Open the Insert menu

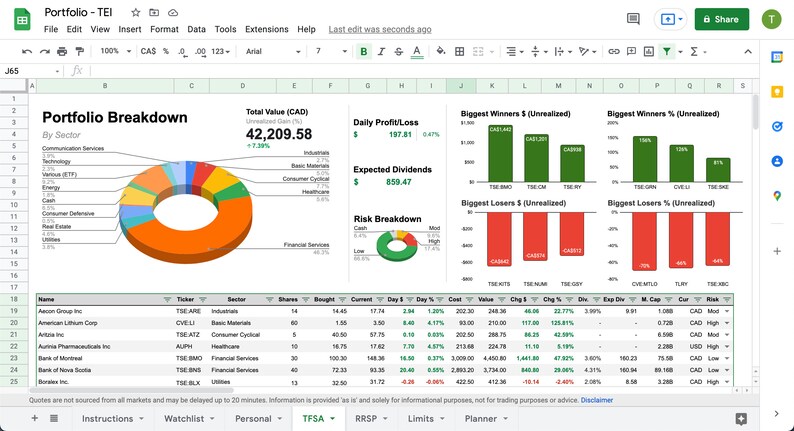(130, 29)
